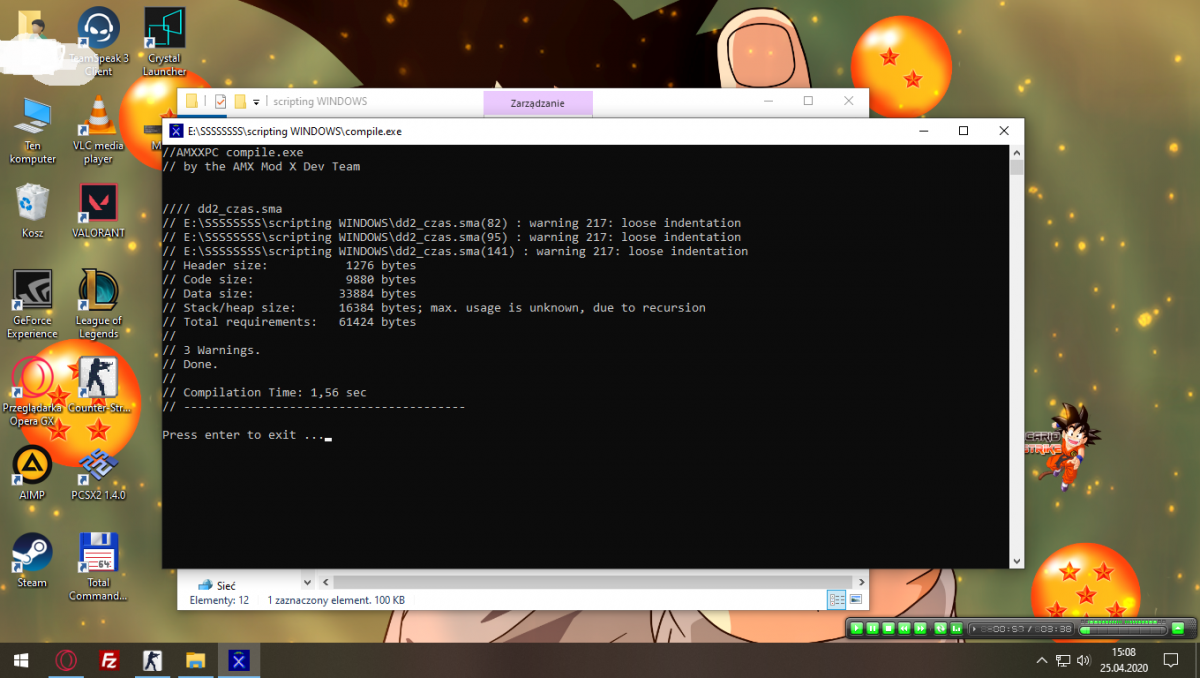The width and height of the screenshot is (1200, 678).
Task: Click the Properties checkmark icon in Explorer's quick access toolbar
Action: [x=220, y=101]
